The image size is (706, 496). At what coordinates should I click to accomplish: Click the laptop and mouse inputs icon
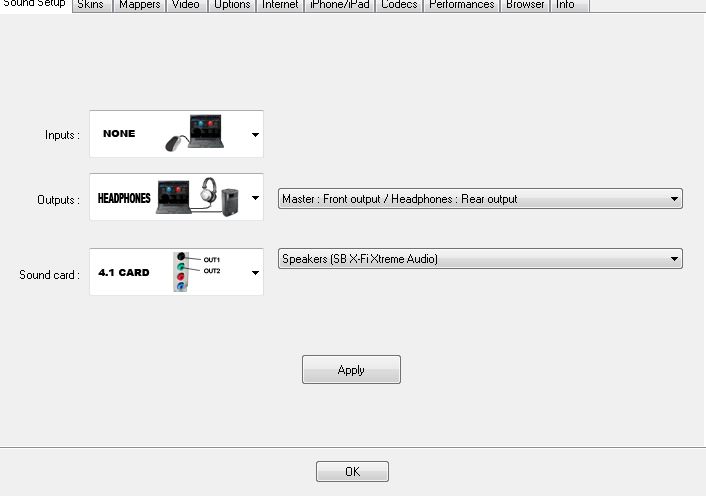[195, 133]
